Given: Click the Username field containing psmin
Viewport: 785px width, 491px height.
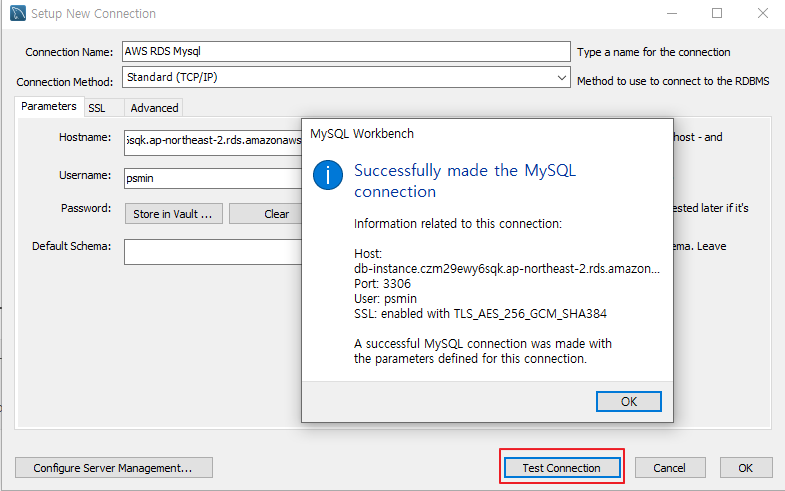Looking at the screenshot, I should pyautogui.click(x=213, y=178).
